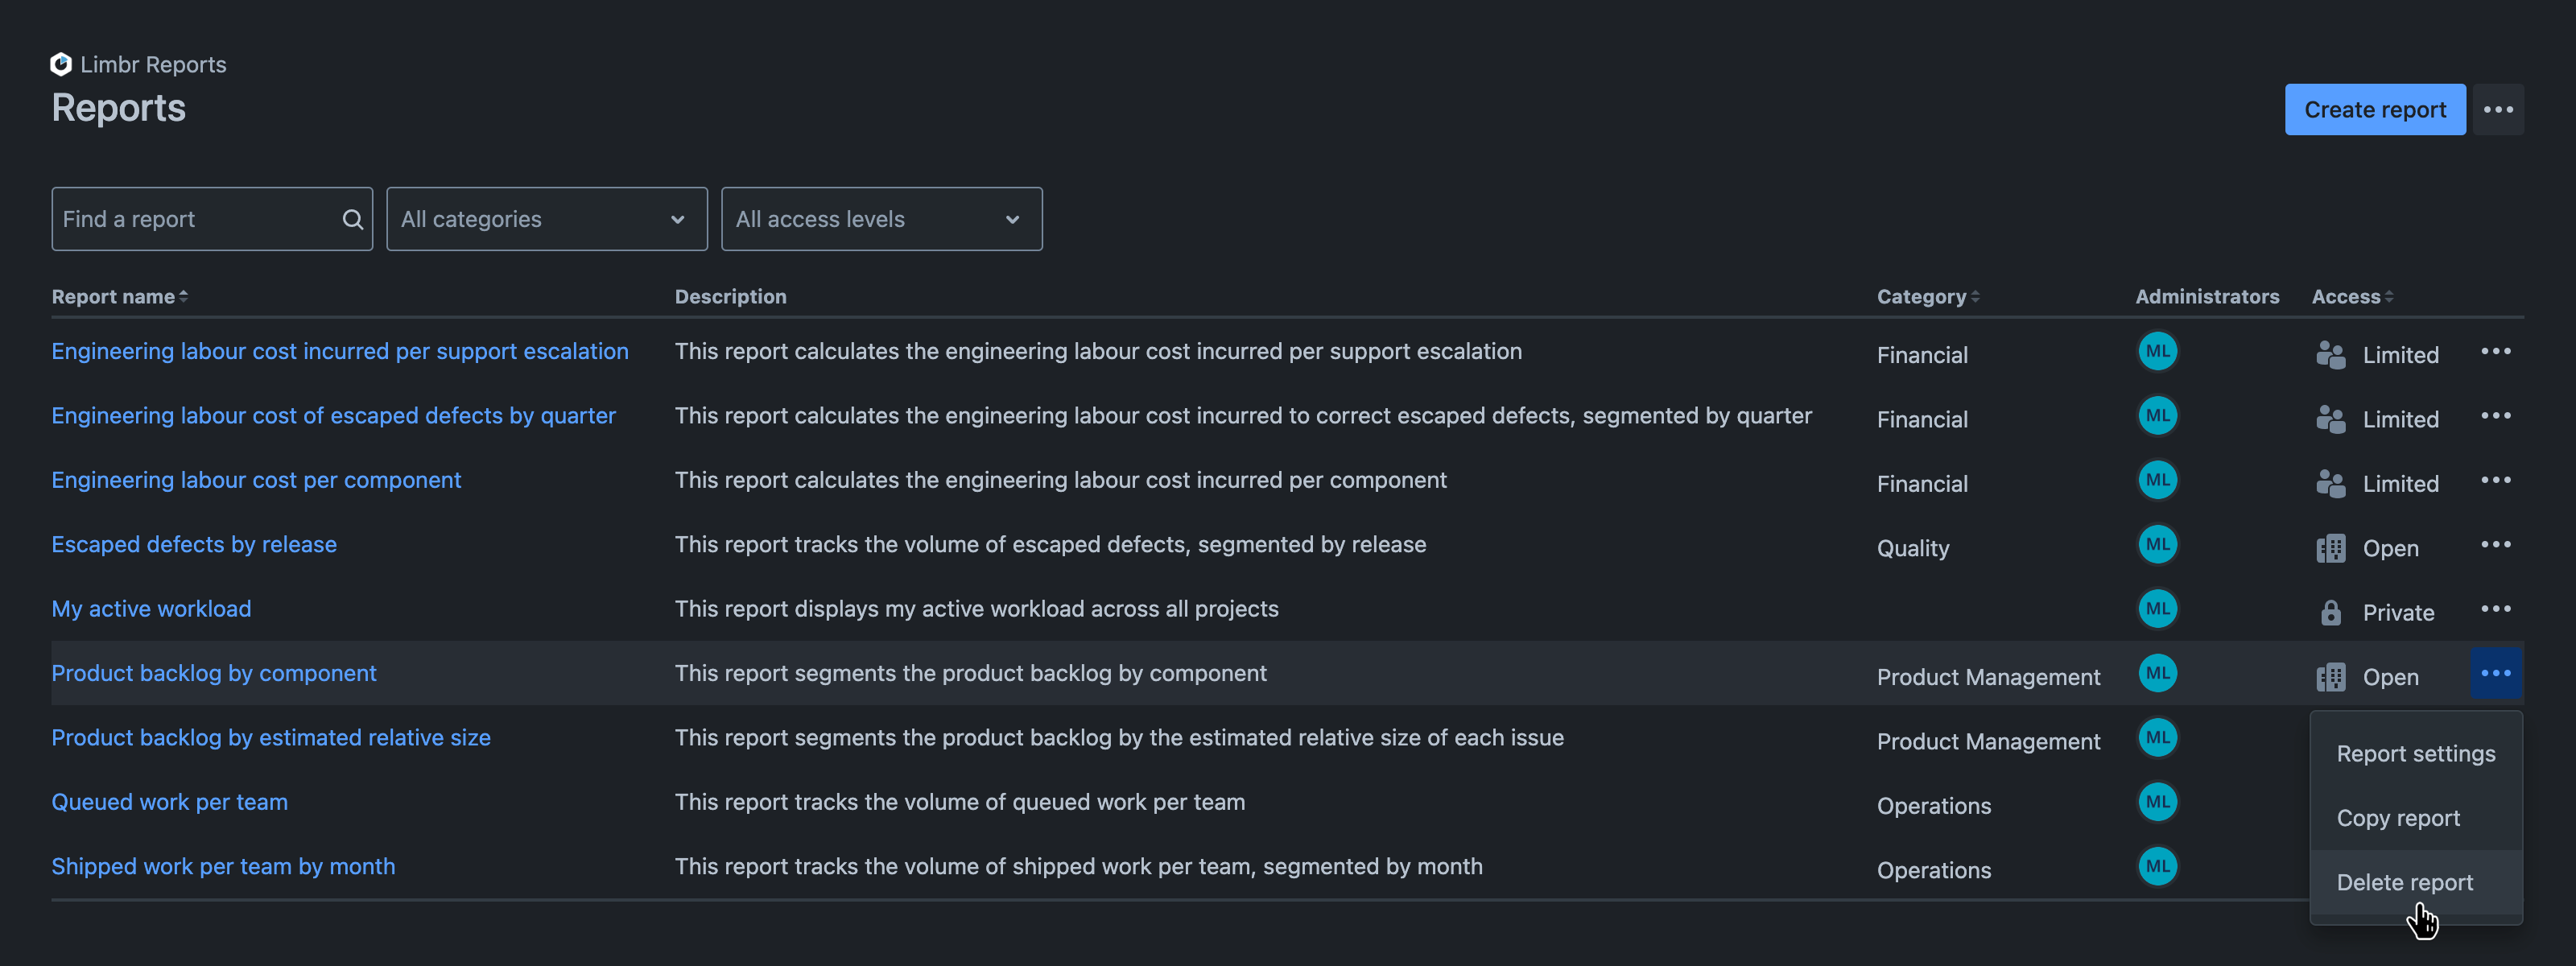Open actions menu for My active workload
The width and height of the screenshot is (2576, 966).
[2495, 609]
